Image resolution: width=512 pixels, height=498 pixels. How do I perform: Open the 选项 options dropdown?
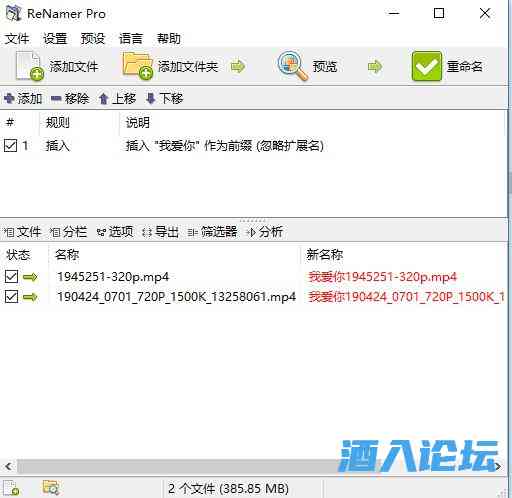[x=115, y=232]
